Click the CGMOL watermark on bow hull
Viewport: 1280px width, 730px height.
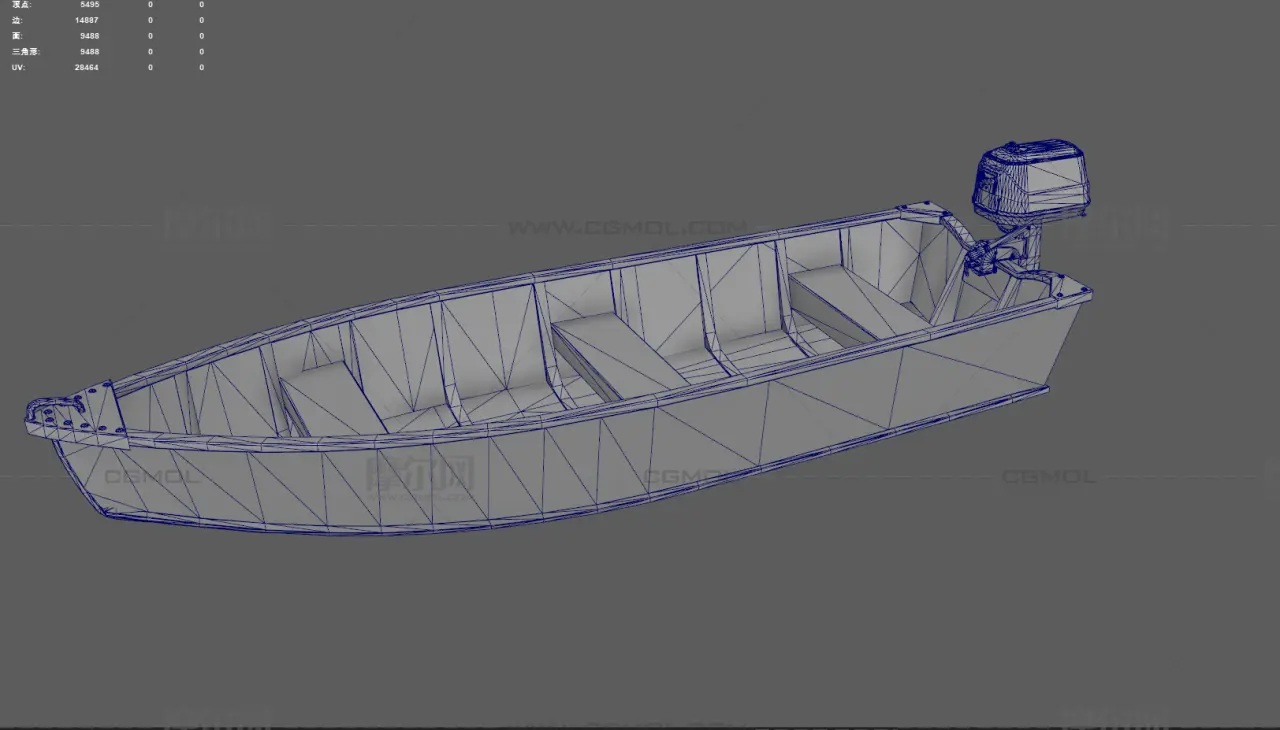click(x=152, y=477)
